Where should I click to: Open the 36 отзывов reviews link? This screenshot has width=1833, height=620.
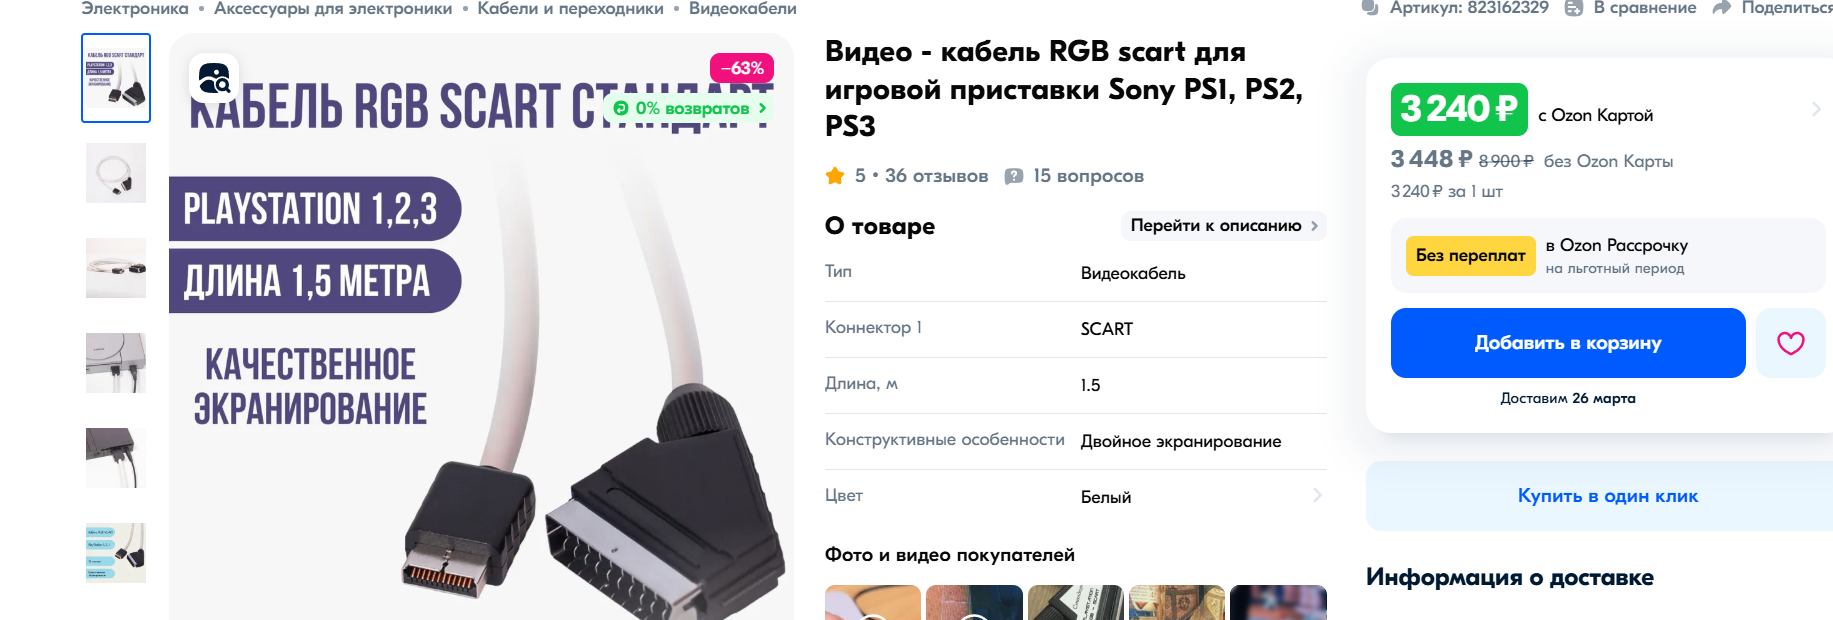coord(936,176)
